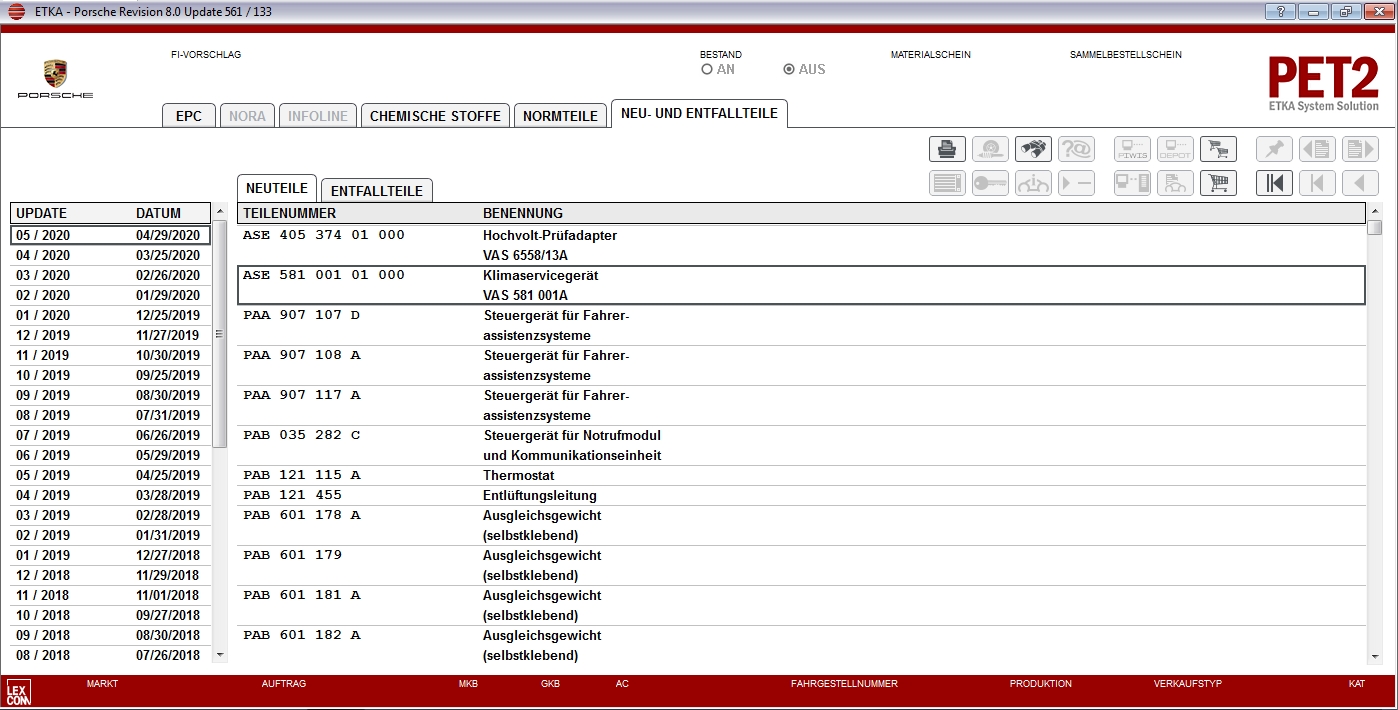Click the list view icon
Image resolution: width=1398 pixels, height=710 pixels.
[x=947, y=183]
